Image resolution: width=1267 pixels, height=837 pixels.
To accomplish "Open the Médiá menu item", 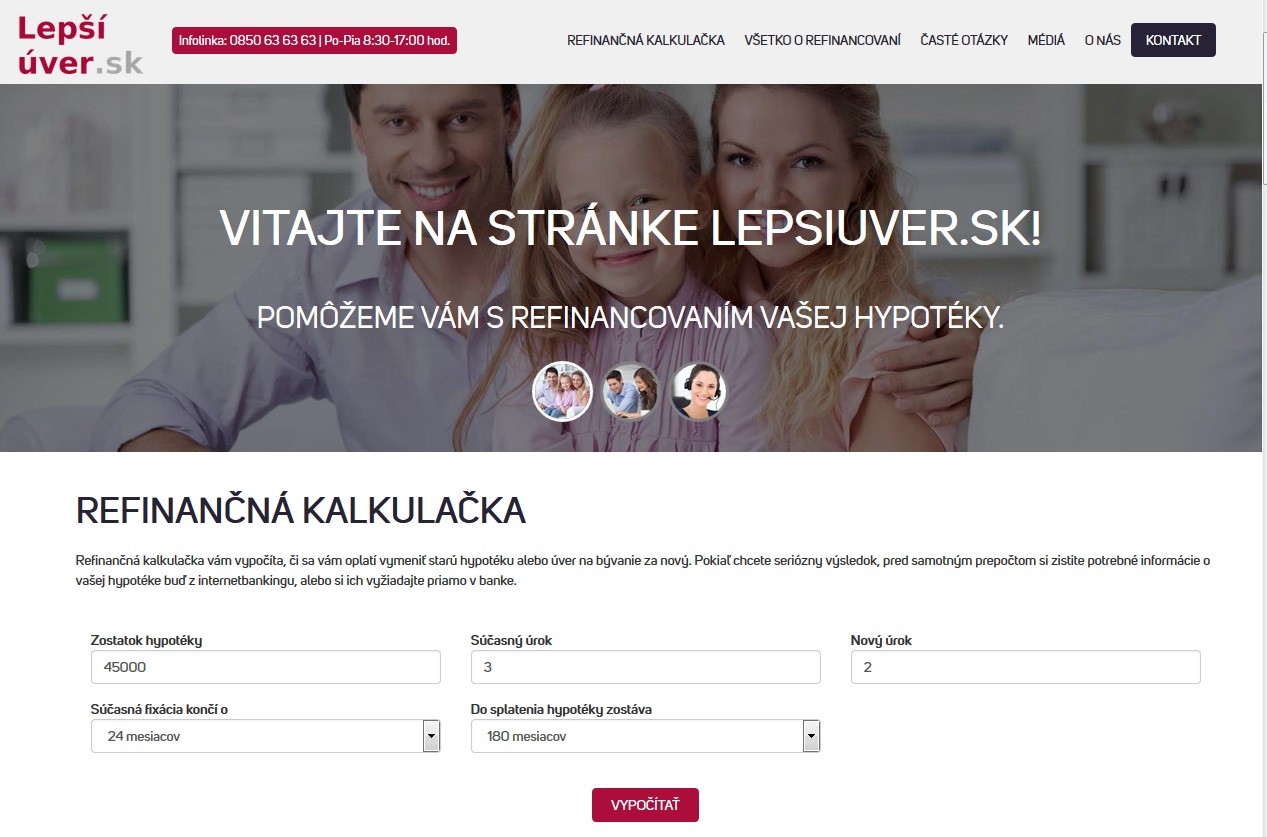I will tap(1046, 41).
